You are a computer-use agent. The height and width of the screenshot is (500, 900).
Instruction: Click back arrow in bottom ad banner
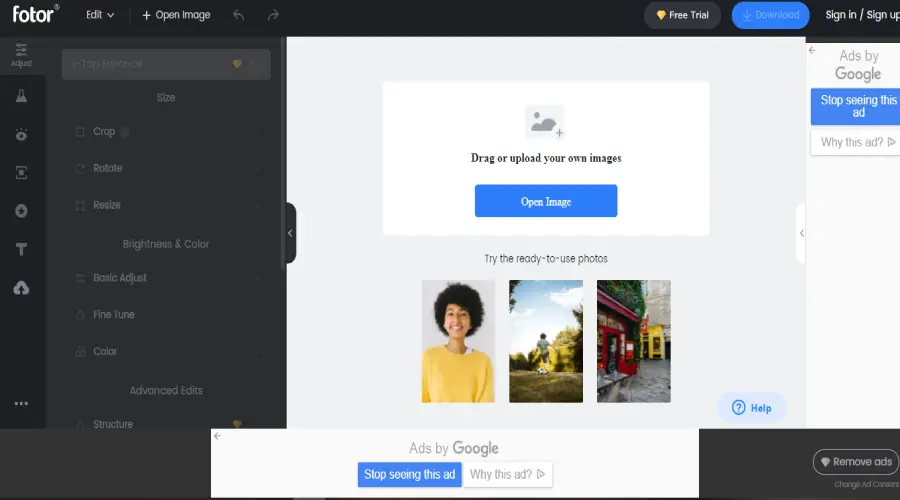(x=218, y=436)
